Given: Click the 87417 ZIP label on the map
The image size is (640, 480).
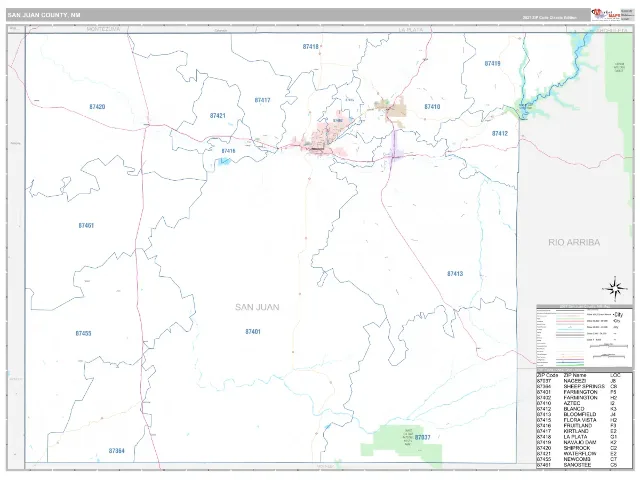Looking at the screenshot, I should point(262,100).
